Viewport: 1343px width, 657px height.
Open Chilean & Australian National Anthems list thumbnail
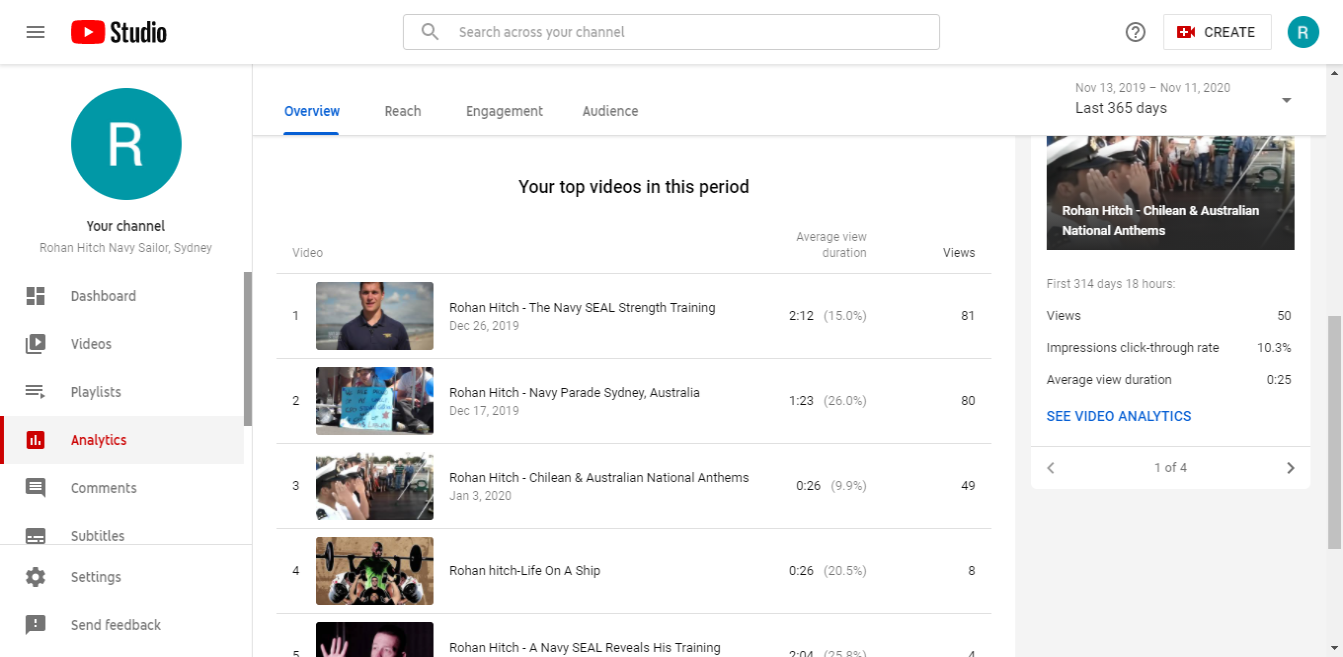[x=375, y=486]
